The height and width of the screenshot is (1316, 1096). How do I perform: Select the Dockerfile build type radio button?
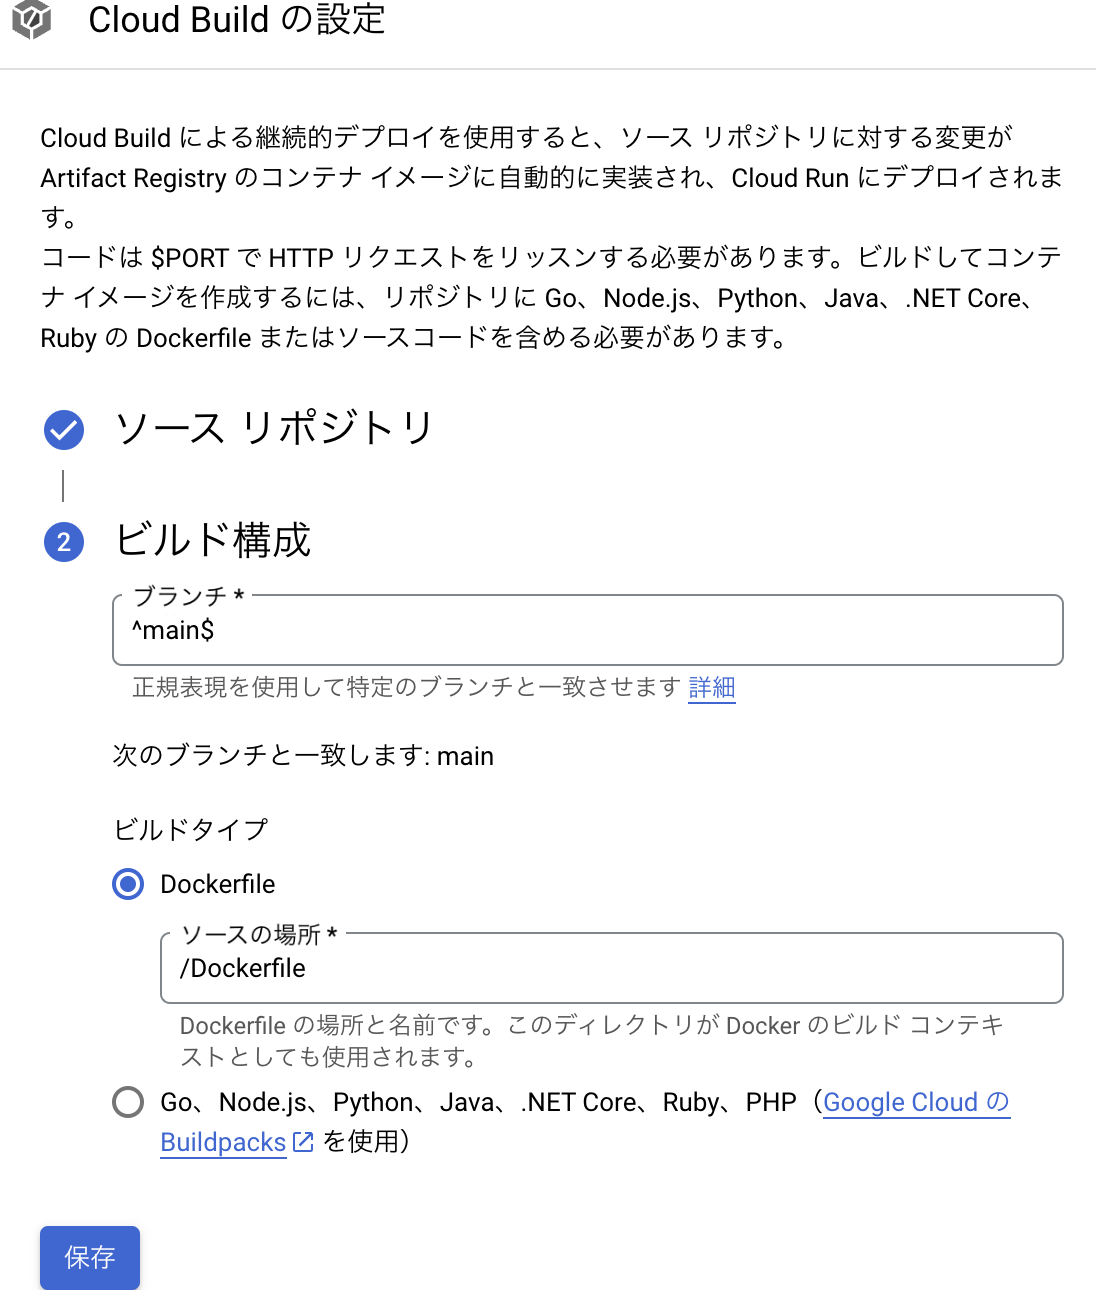click(127, 884)
